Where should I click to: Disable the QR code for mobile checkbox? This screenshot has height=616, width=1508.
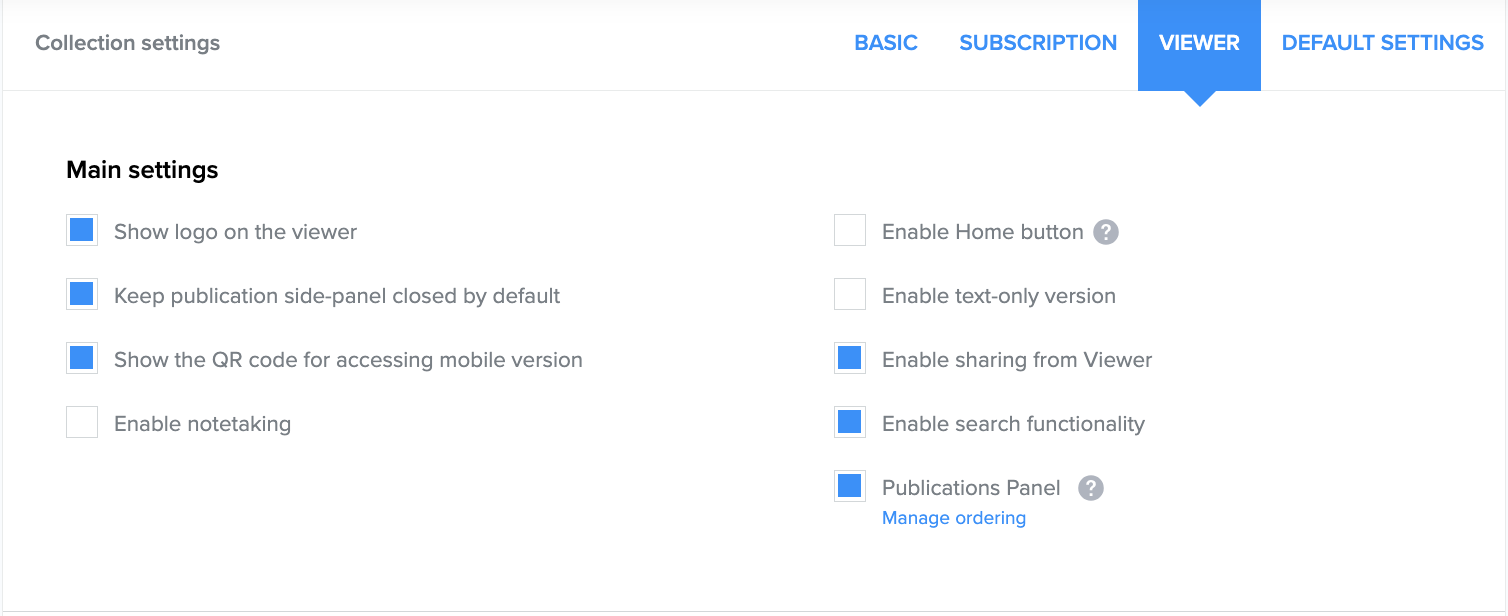point(82,359)
